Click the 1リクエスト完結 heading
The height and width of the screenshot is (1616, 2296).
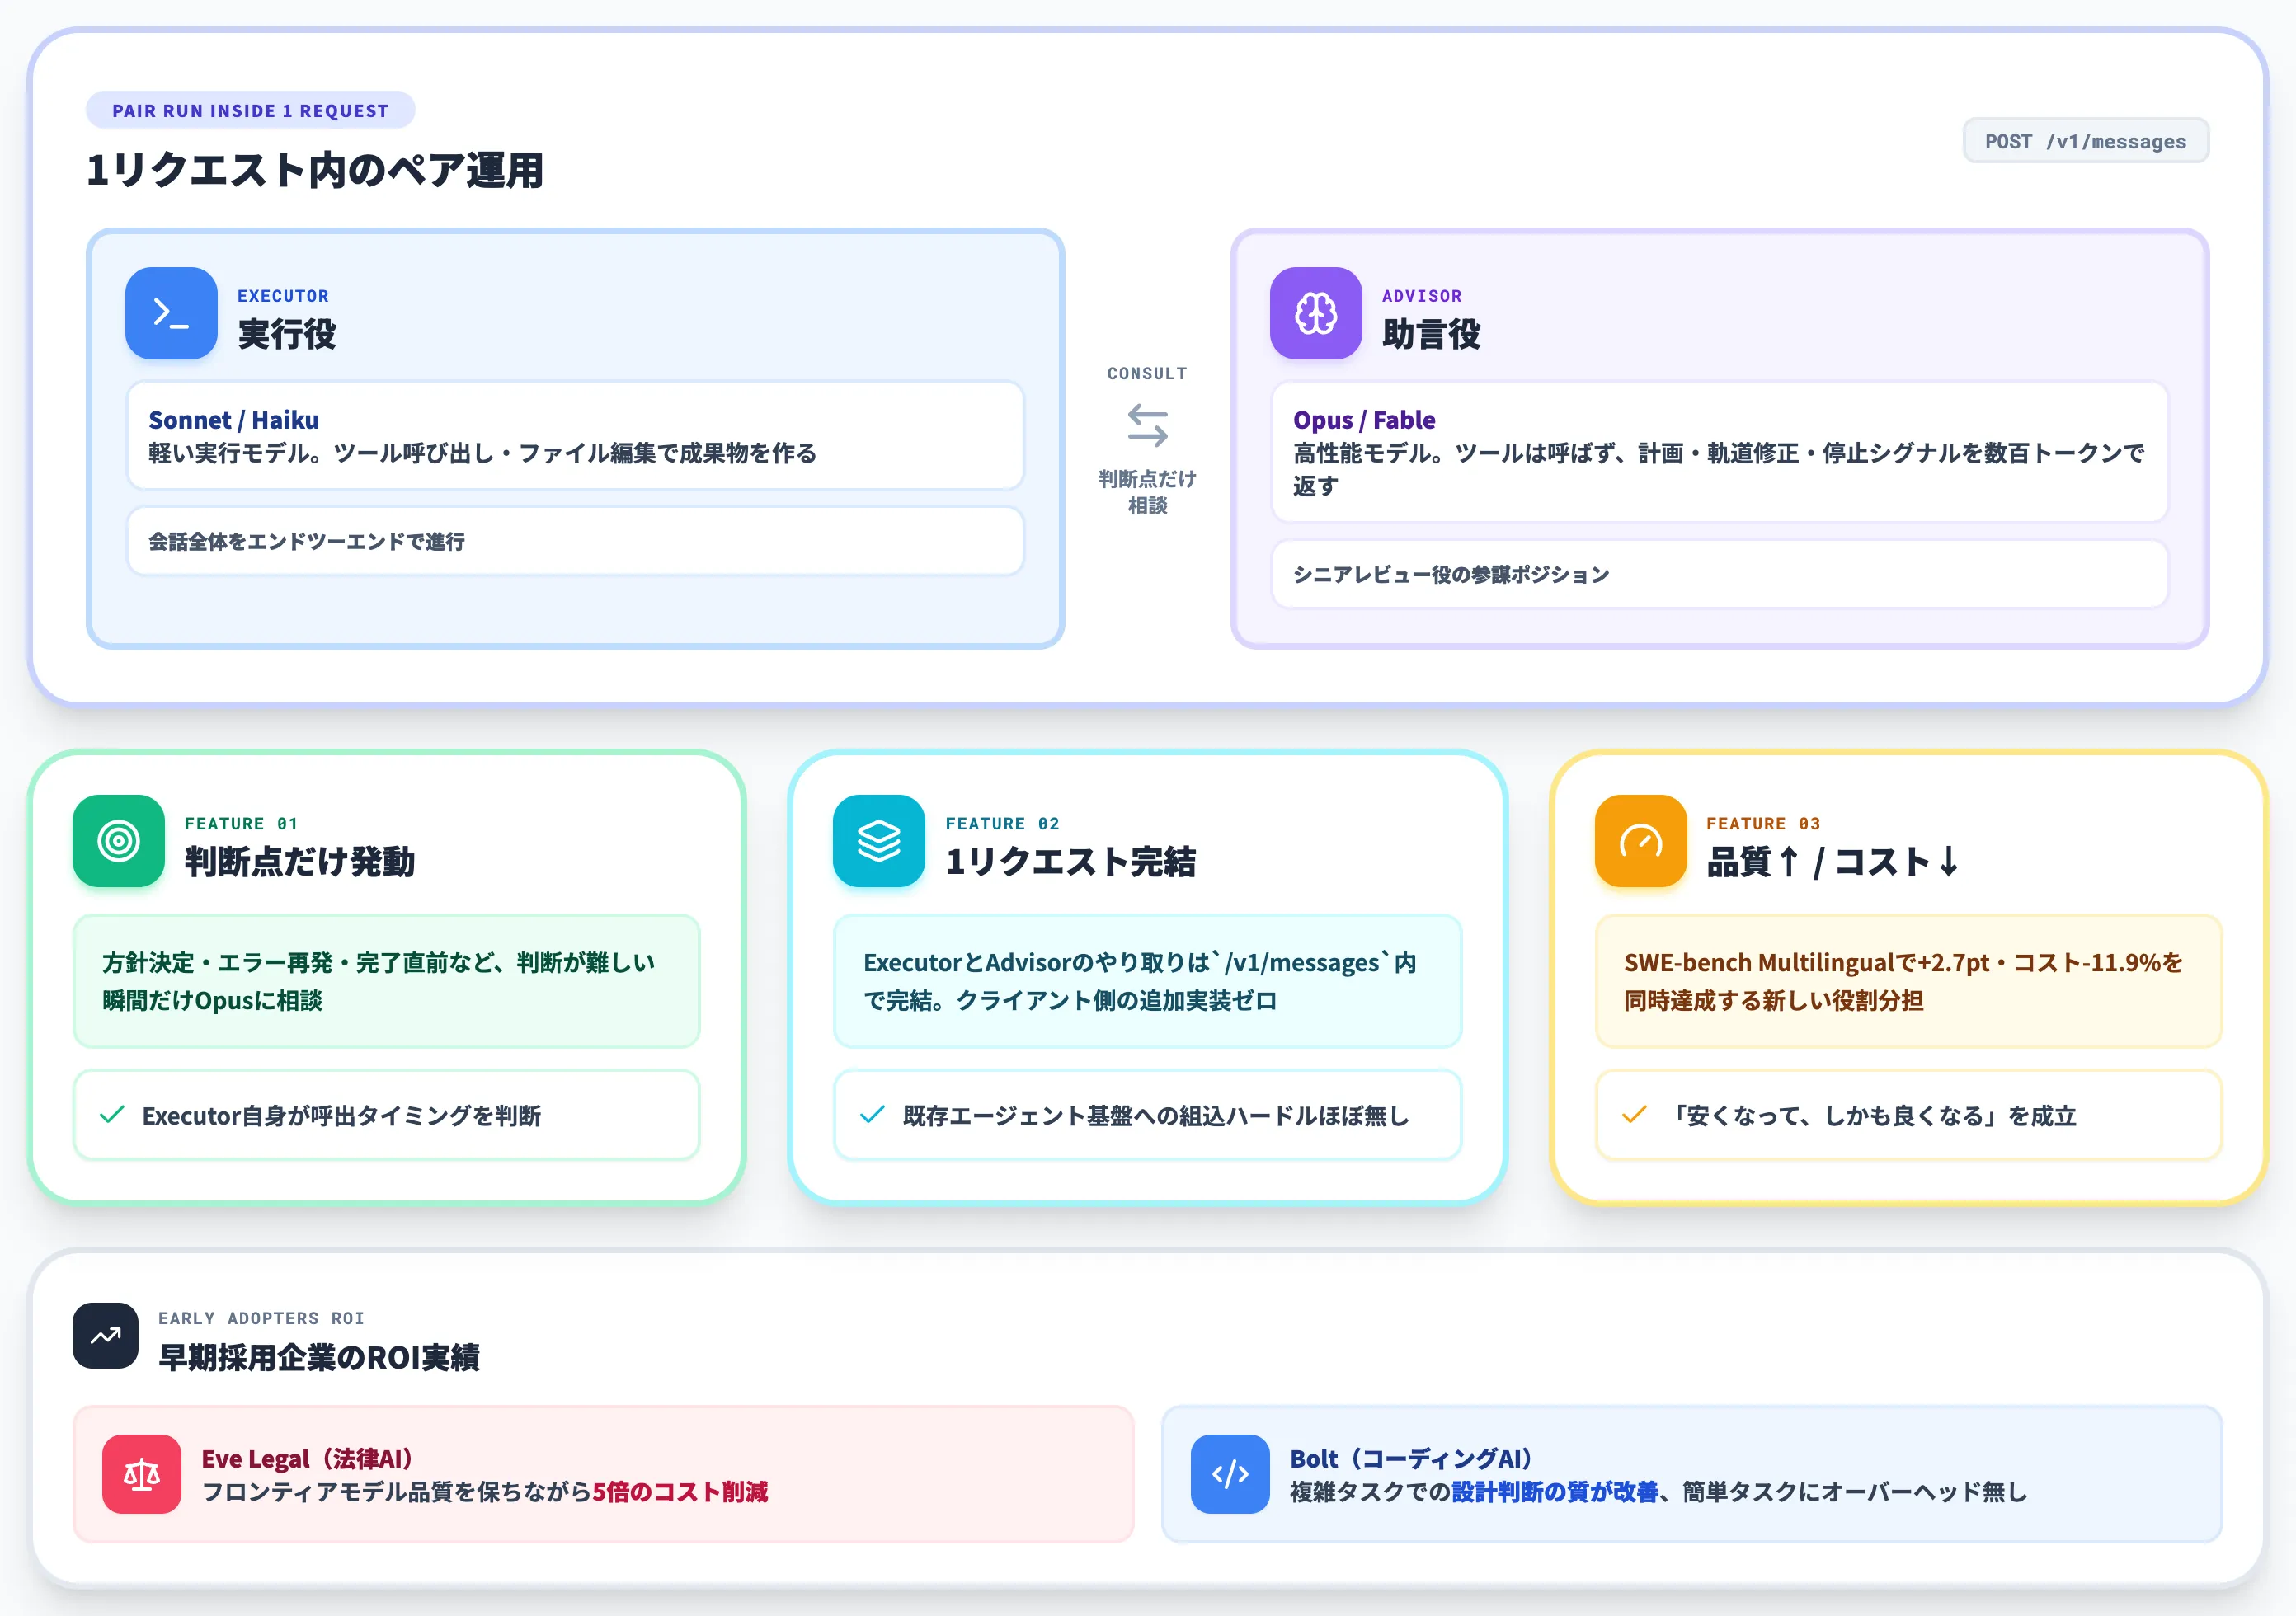coord(1070,862)
